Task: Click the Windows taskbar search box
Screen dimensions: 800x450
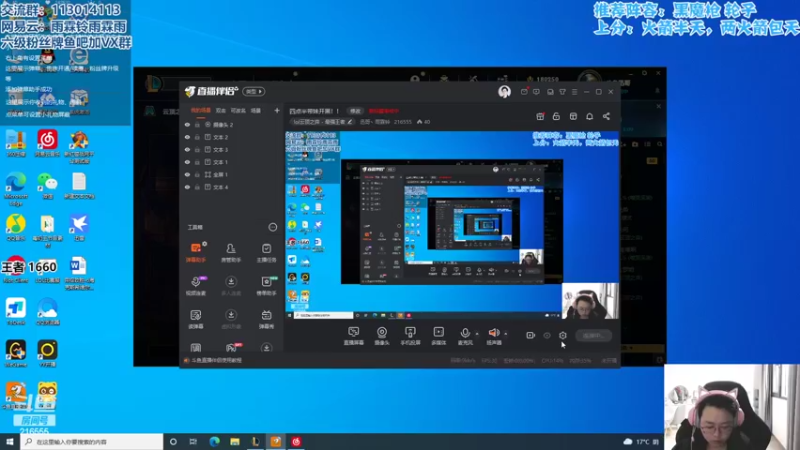Action: [92, 442]
